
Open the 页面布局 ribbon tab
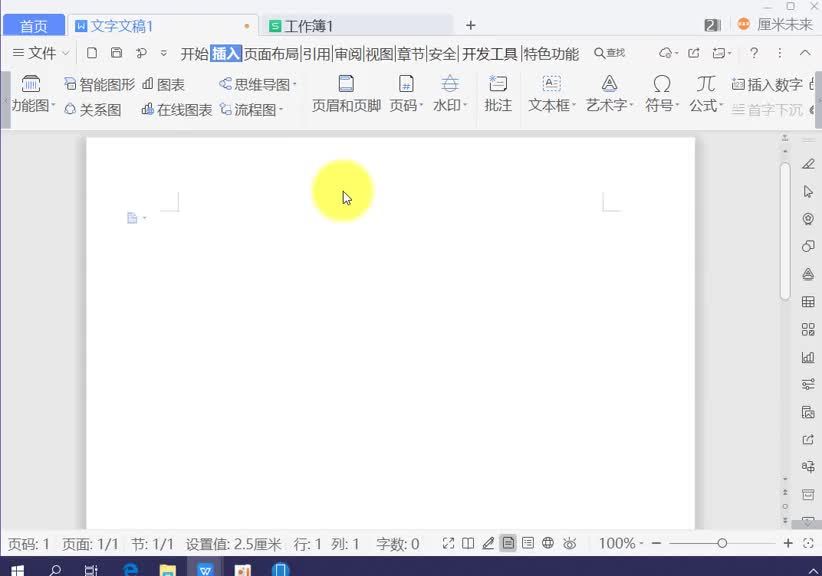pos(270,53)
